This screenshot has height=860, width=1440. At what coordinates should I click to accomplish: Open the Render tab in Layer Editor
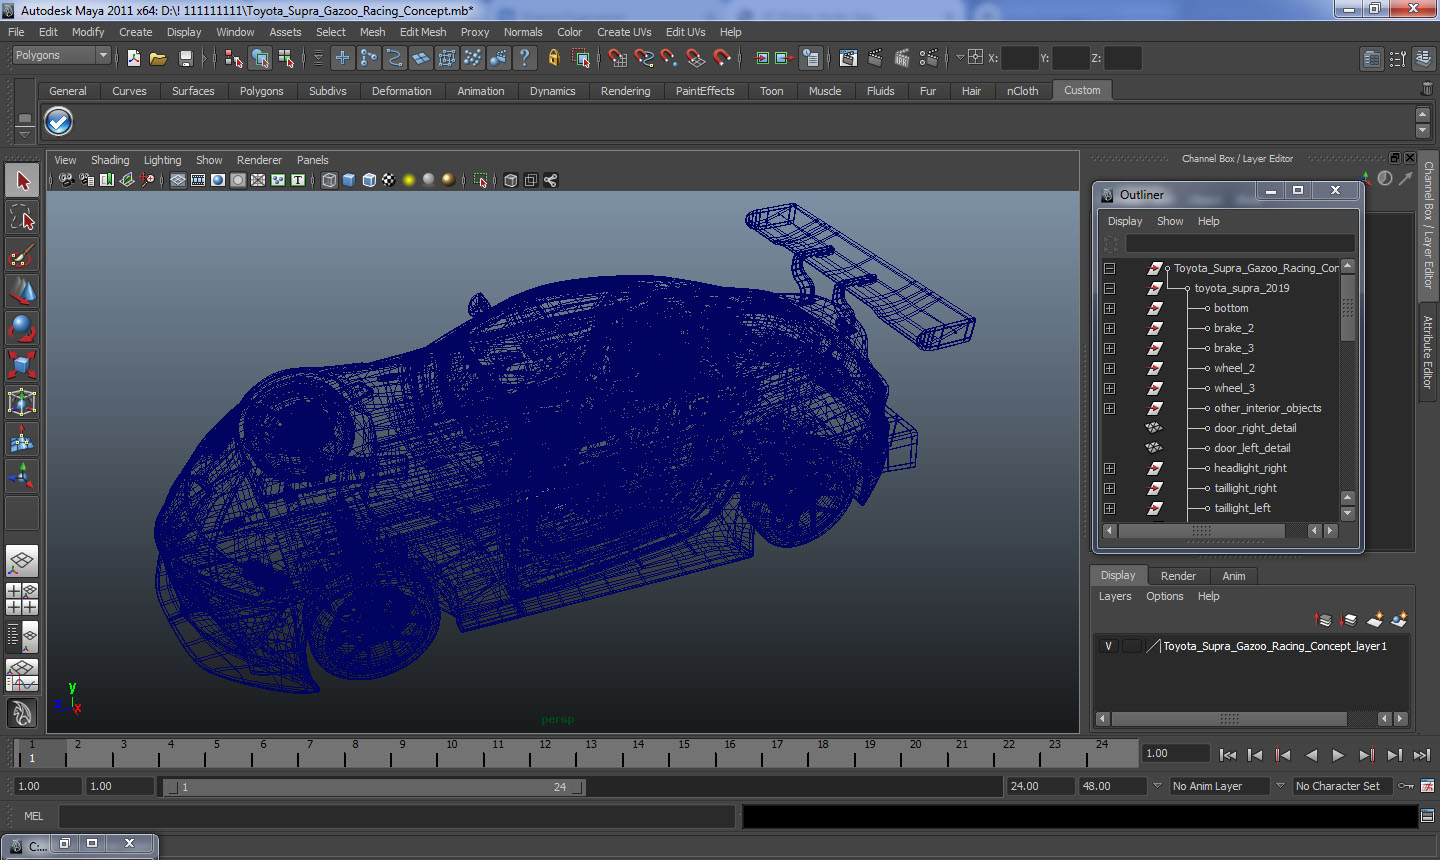(1178, 576)
